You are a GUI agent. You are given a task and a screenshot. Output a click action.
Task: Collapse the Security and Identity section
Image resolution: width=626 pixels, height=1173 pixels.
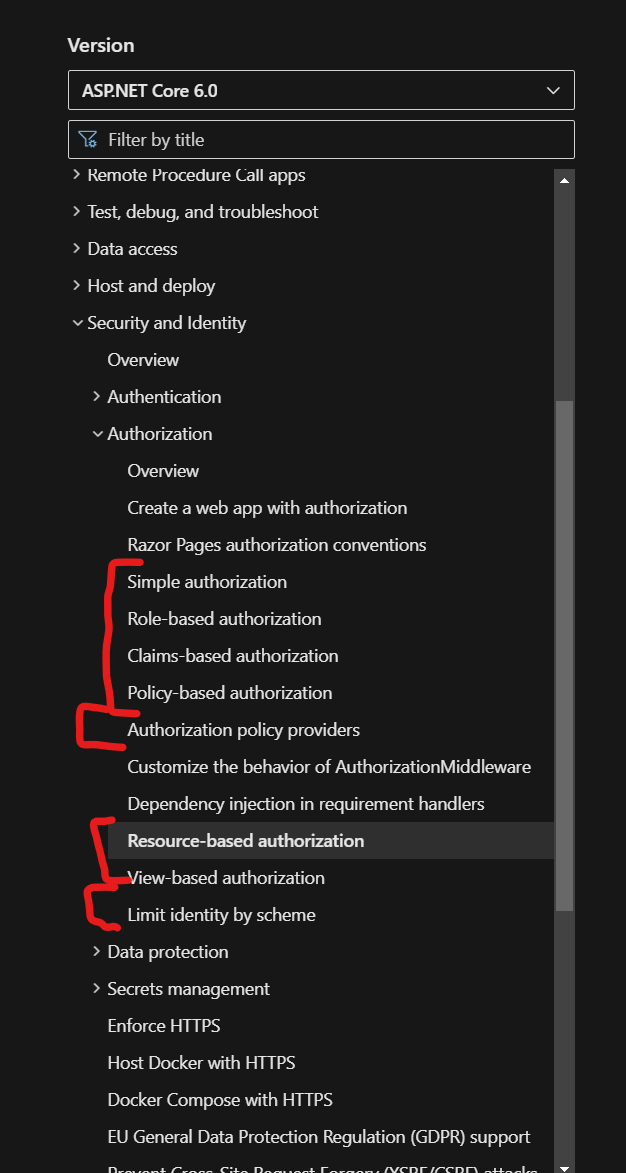[x=77, y=323]
